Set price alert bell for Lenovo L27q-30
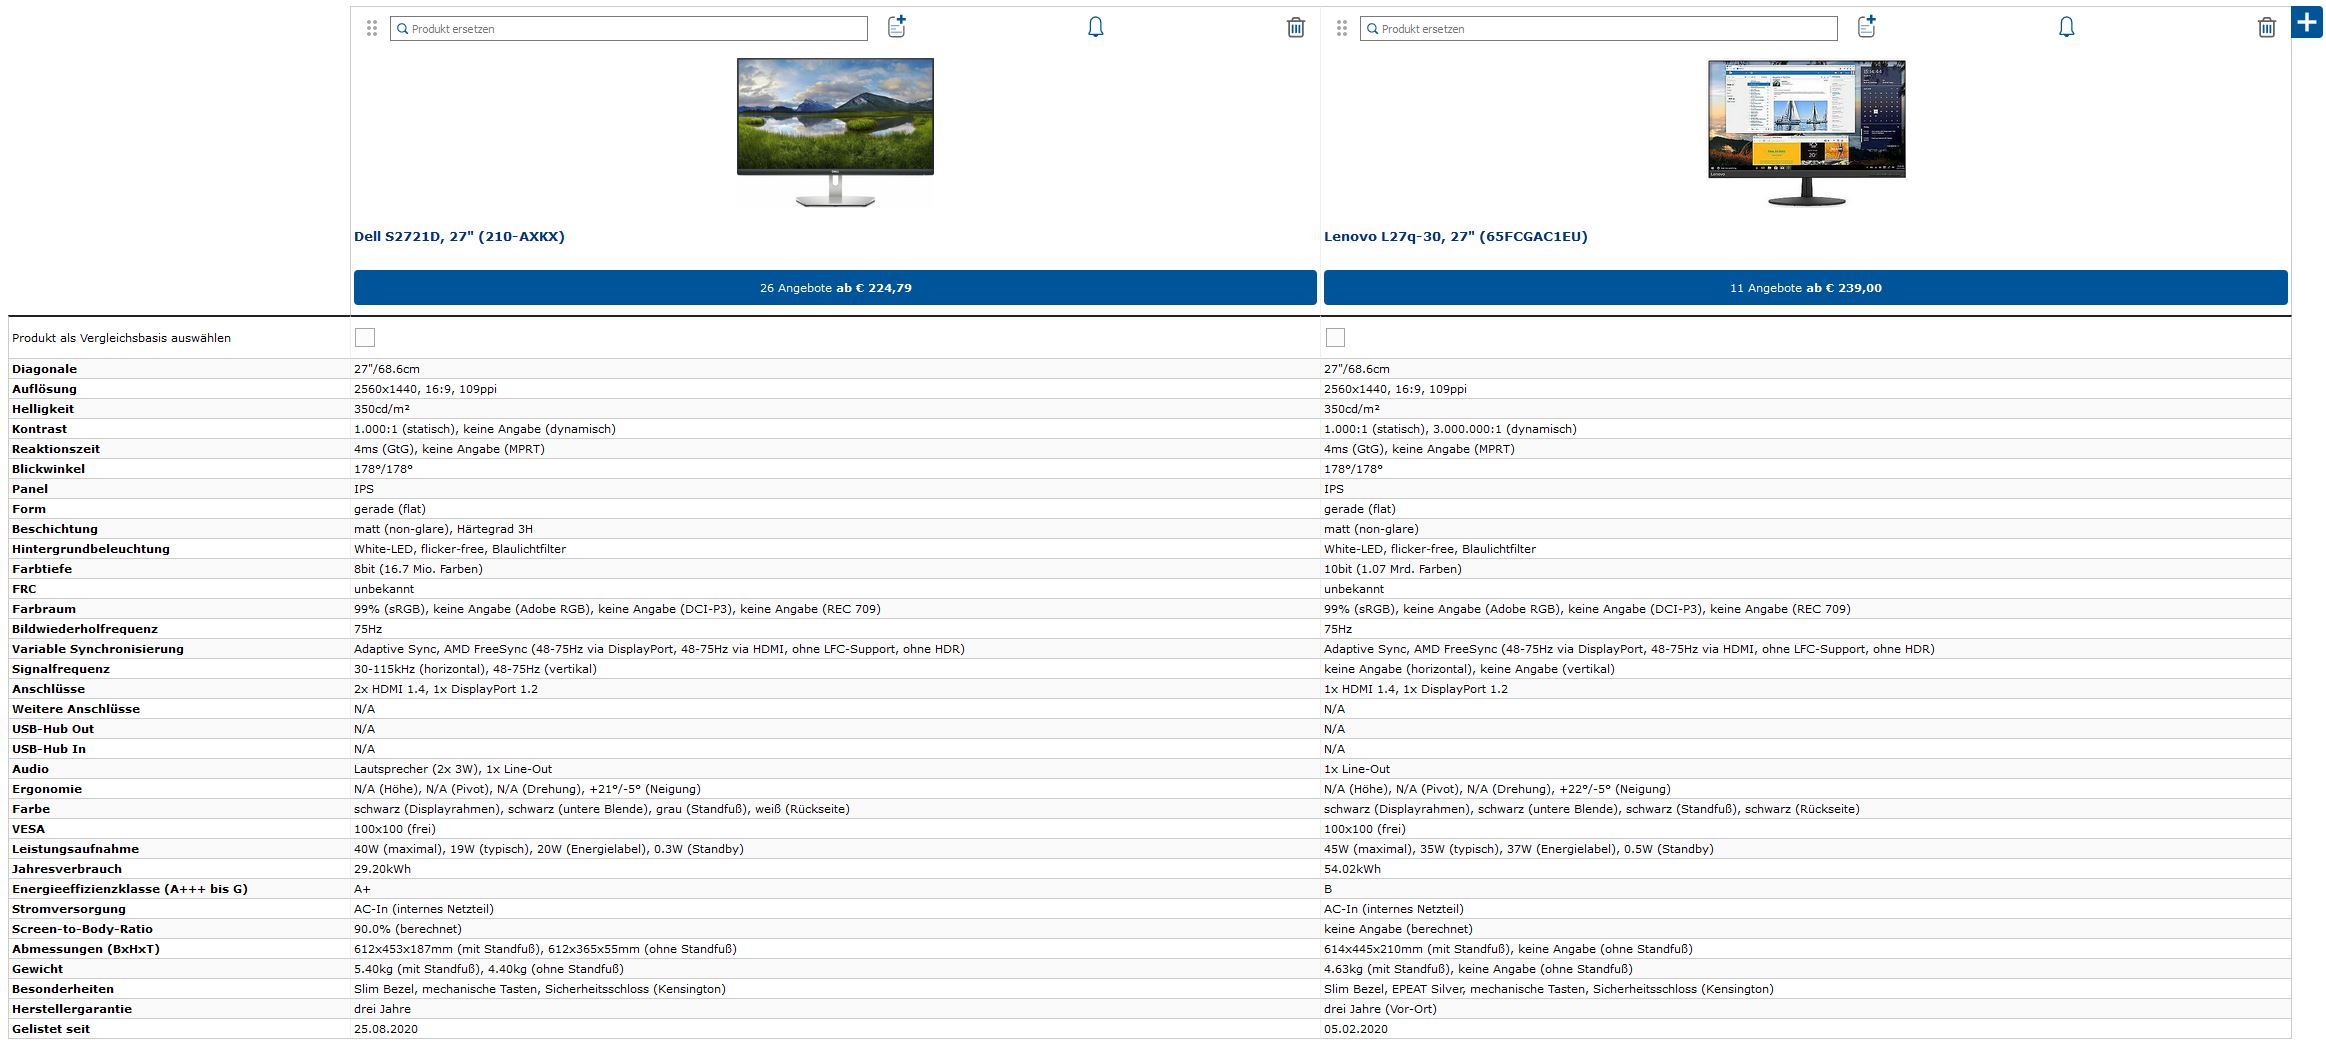 click(2067, 27)
